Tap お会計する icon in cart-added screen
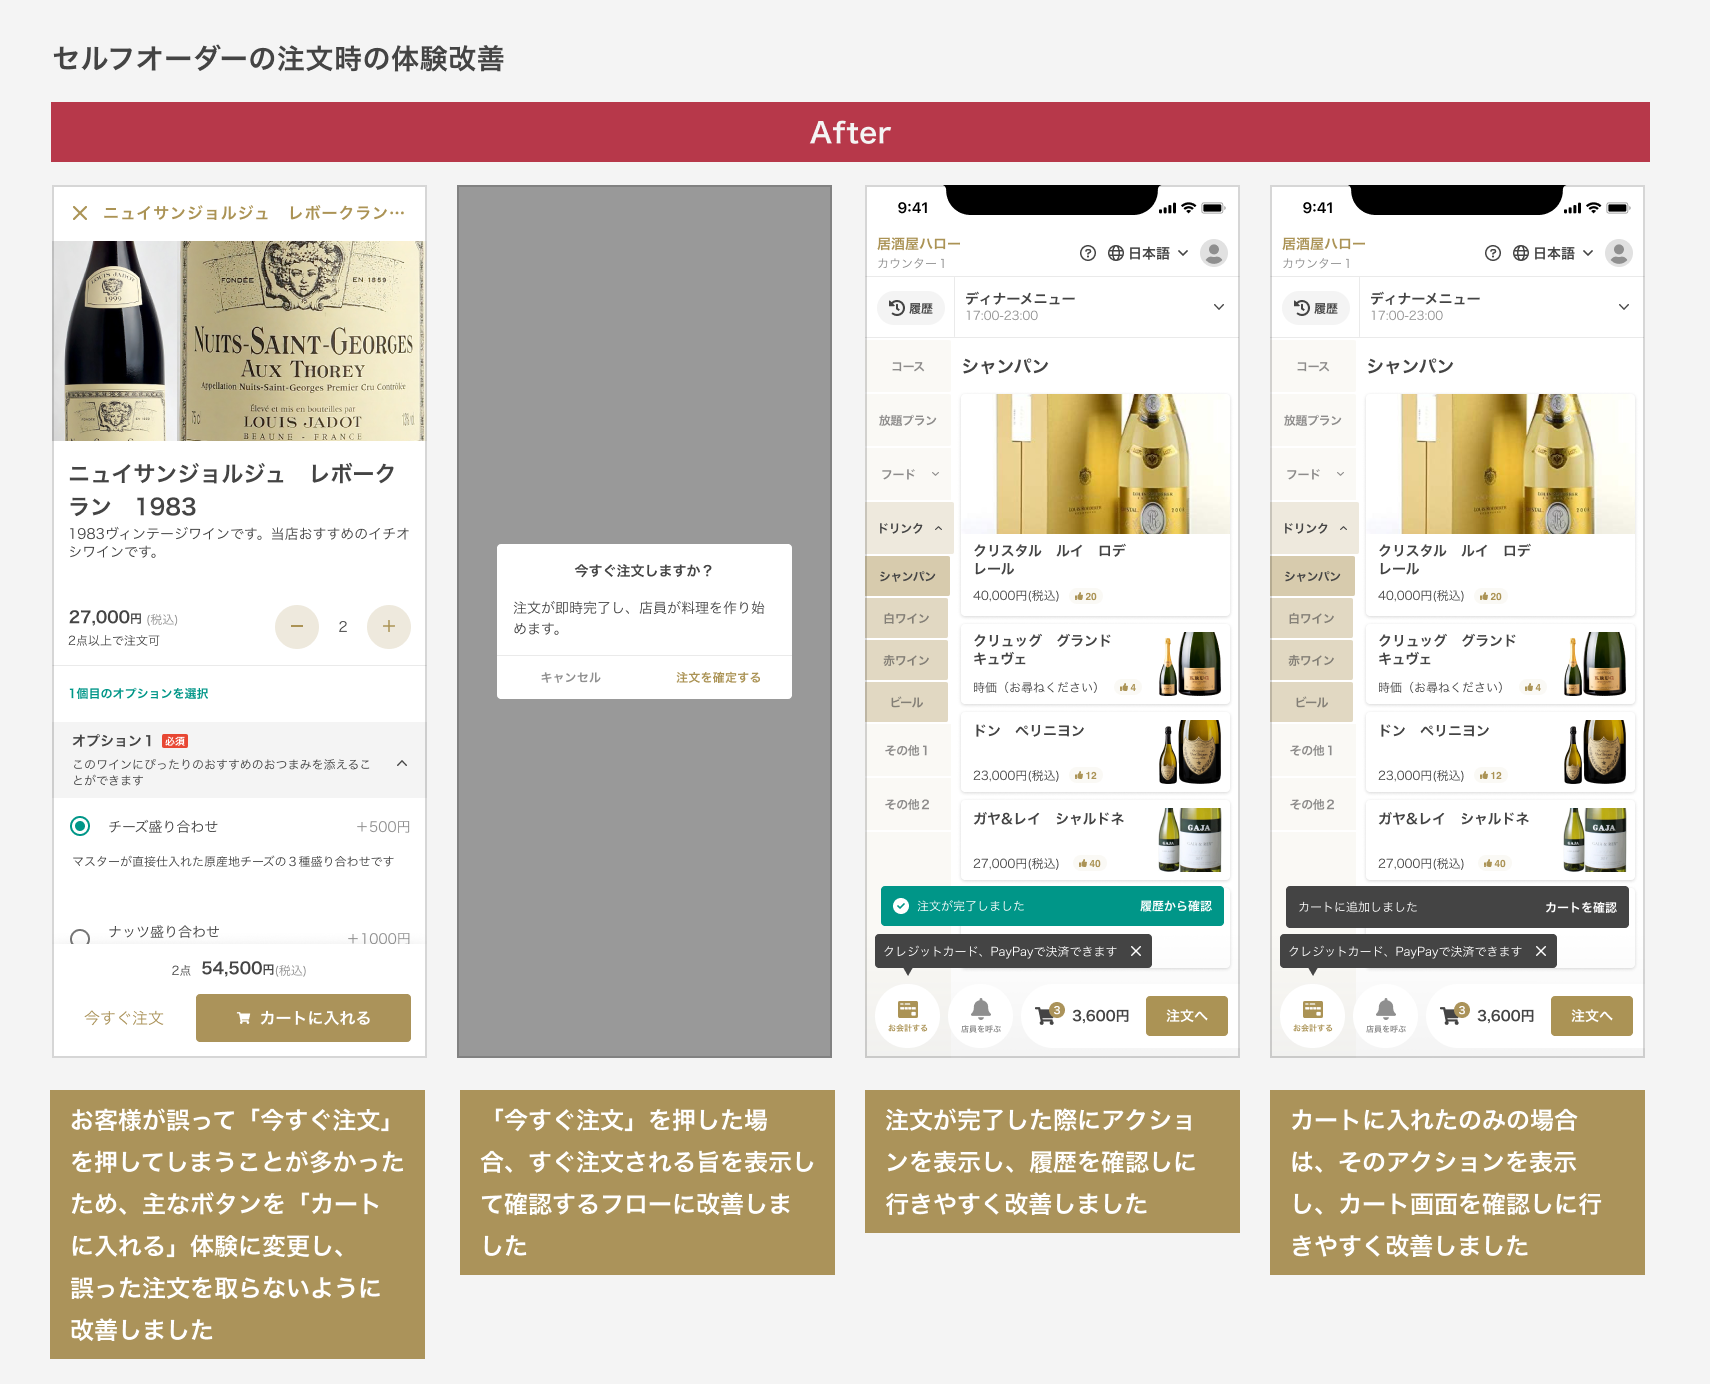Viewport: 1710px width, 1384px height. [1312, 1016]
